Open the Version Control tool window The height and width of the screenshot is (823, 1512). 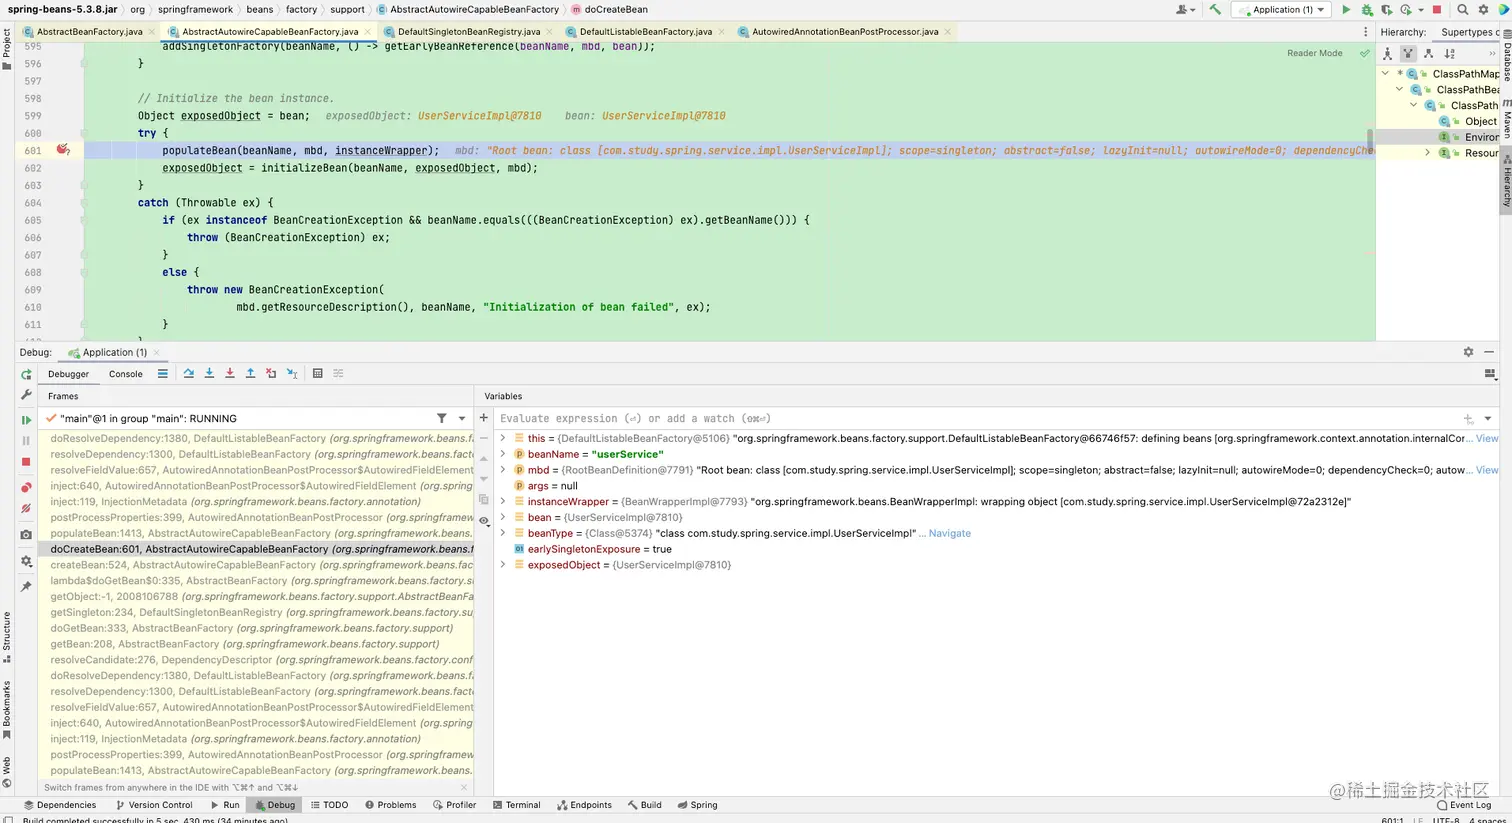click(154, 805)
